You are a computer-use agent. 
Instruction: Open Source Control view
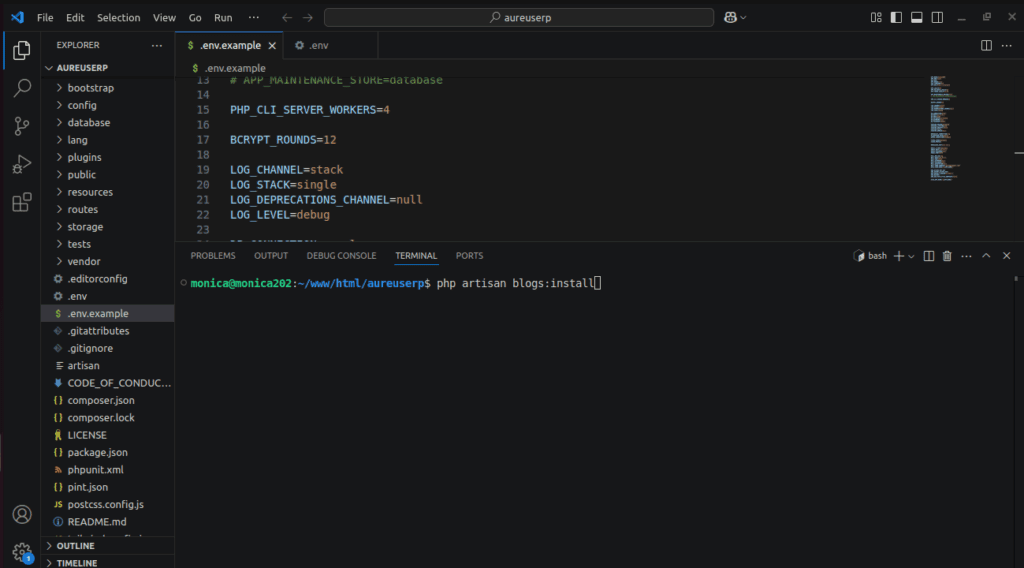[x=22, y=125]
